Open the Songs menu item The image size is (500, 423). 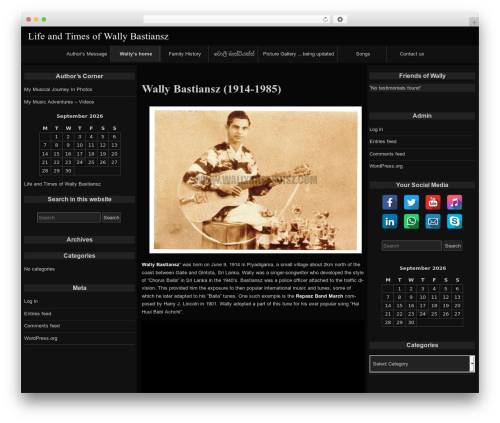(x=363, y=54)
